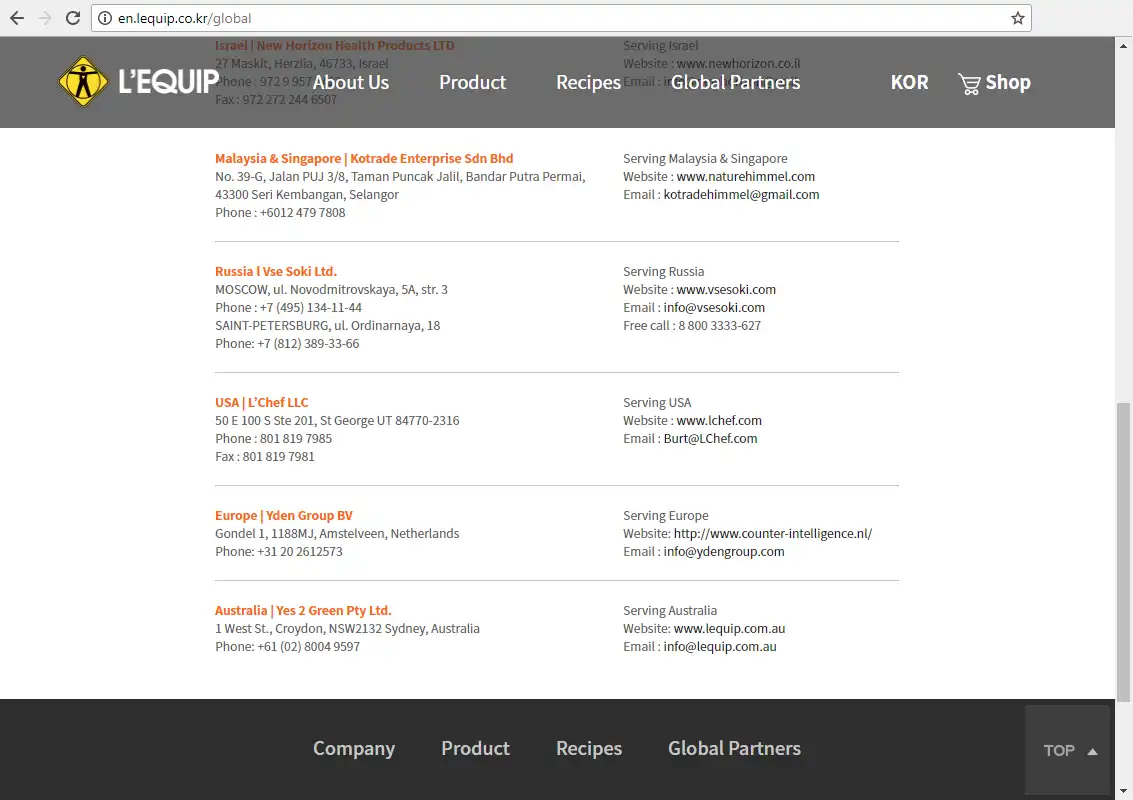Screen dimensions: 1133x800
Task: Jump to top with the TOP arrow button
Action: (1067, 750)
